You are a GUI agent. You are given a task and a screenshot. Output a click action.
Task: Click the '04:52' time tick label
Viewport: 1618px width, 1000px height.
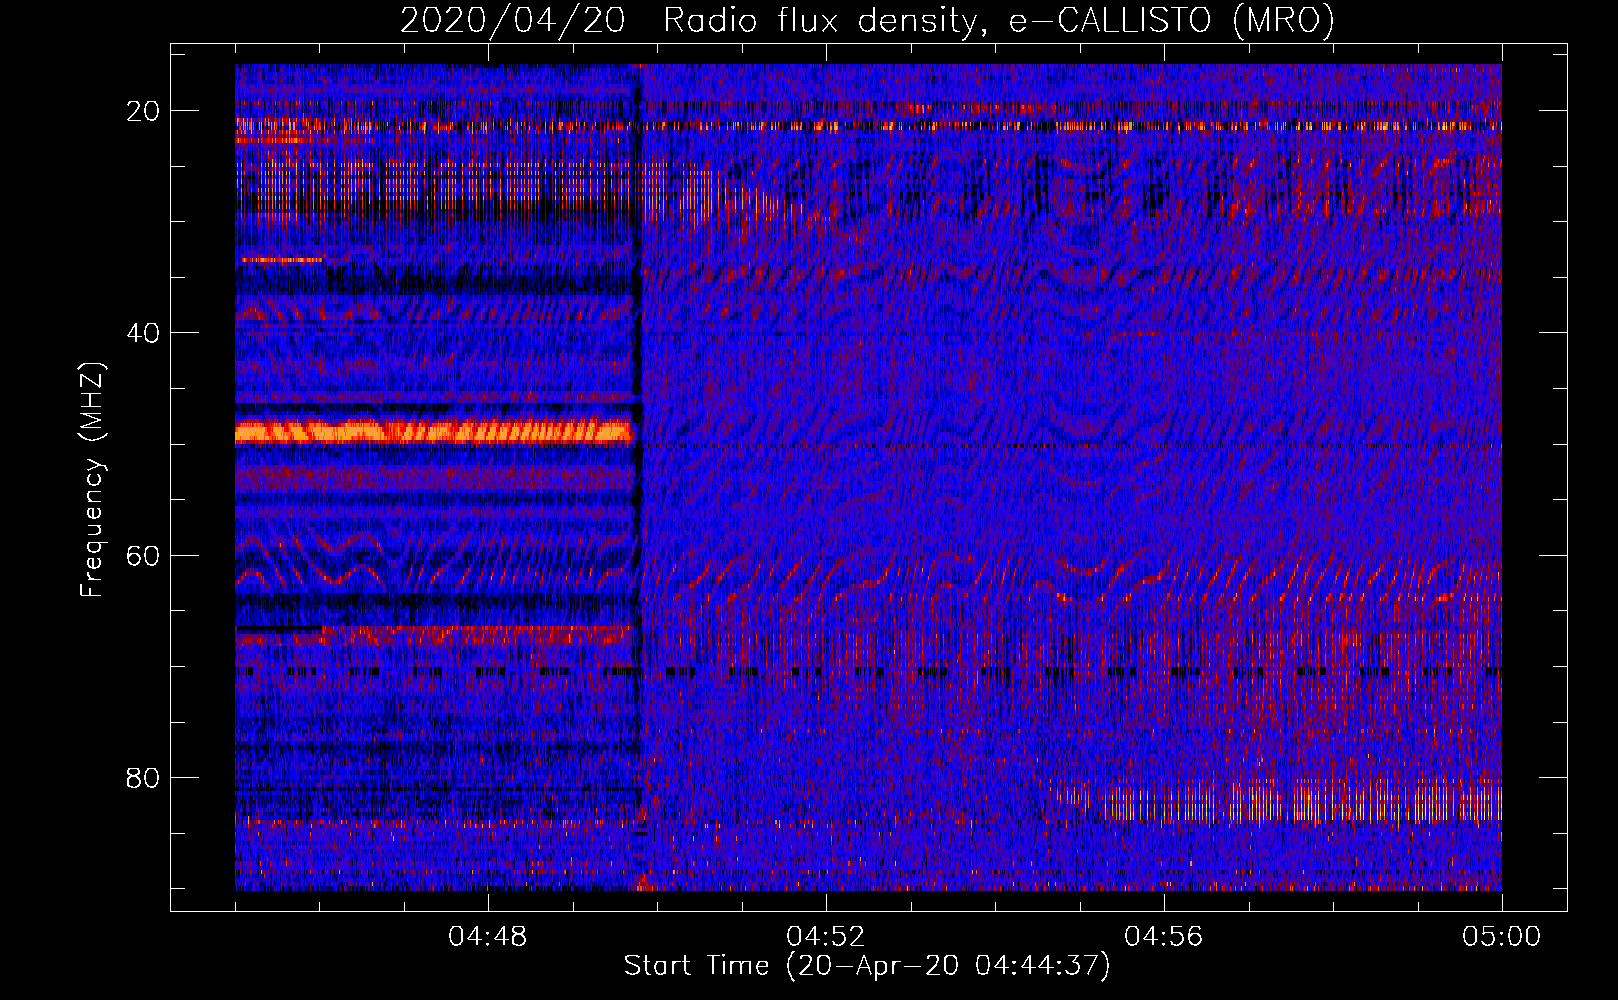[x=826, y=936]
